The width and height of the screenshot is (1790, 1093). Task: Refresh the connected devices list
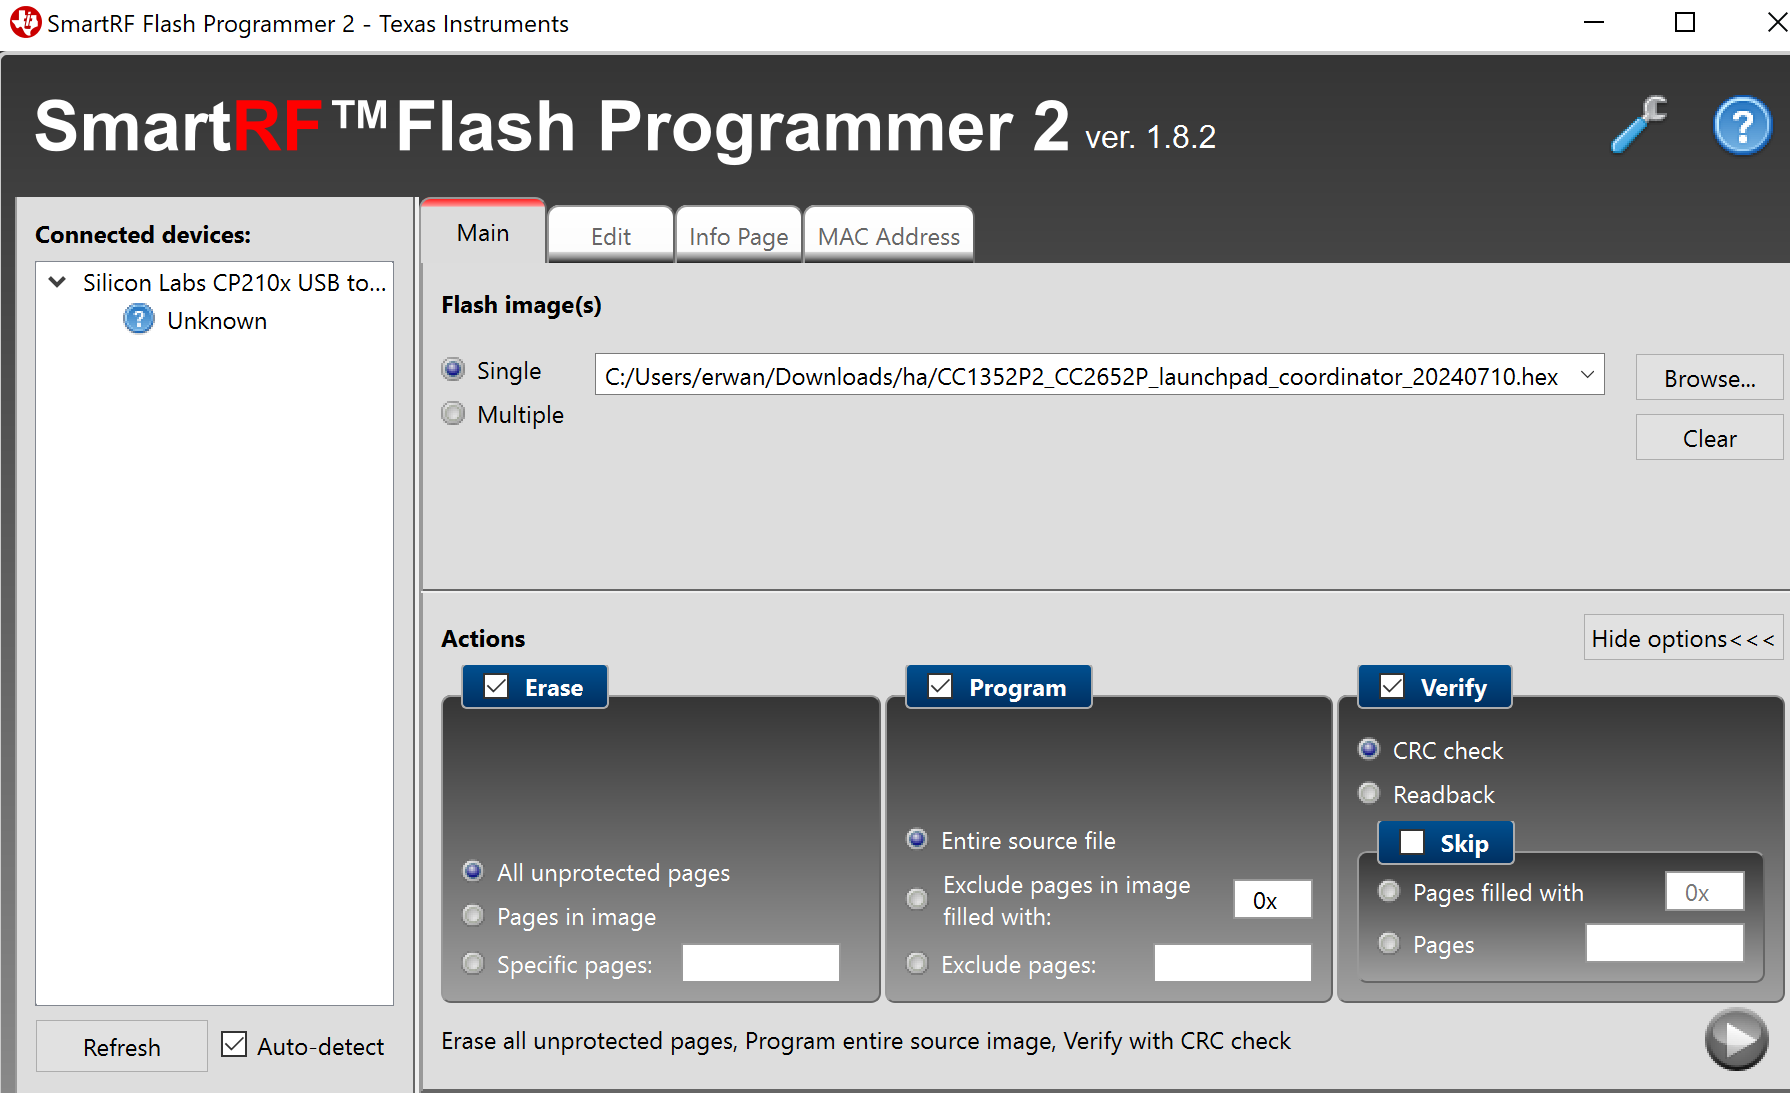coord(122,1046)
